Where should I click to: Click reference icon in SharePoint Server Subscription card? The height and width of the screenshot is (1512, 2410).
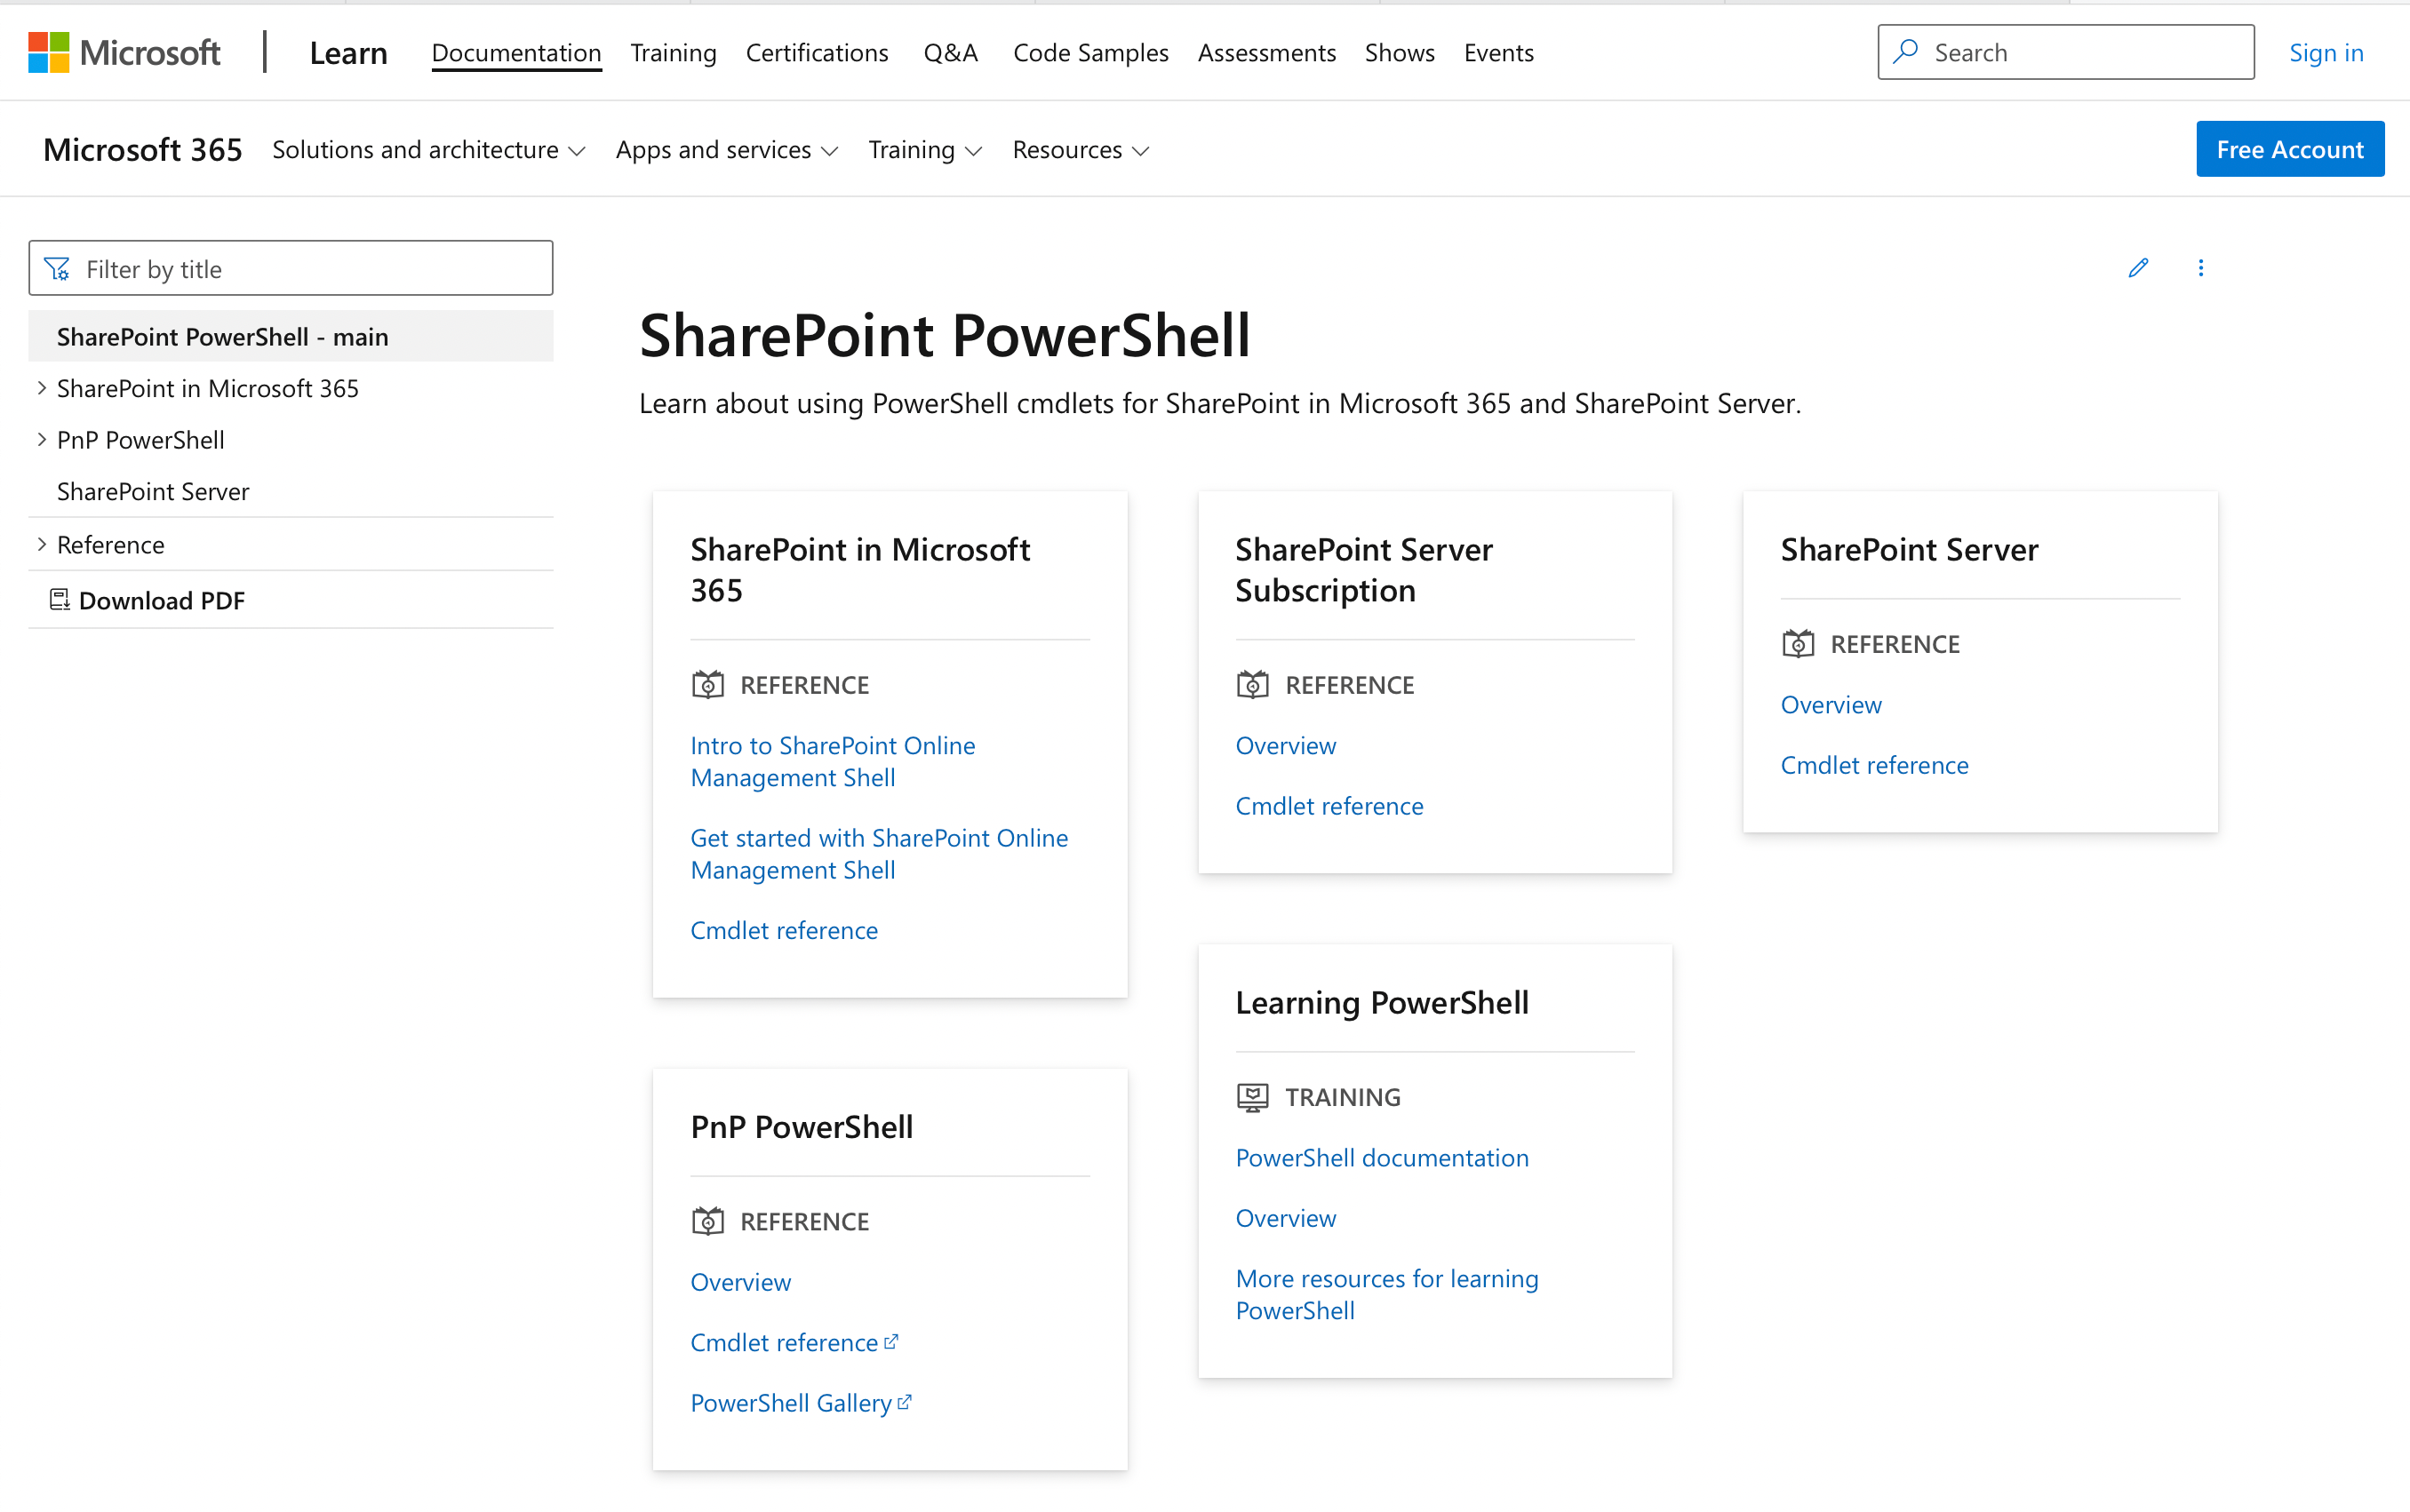(x=1252, y=684)
